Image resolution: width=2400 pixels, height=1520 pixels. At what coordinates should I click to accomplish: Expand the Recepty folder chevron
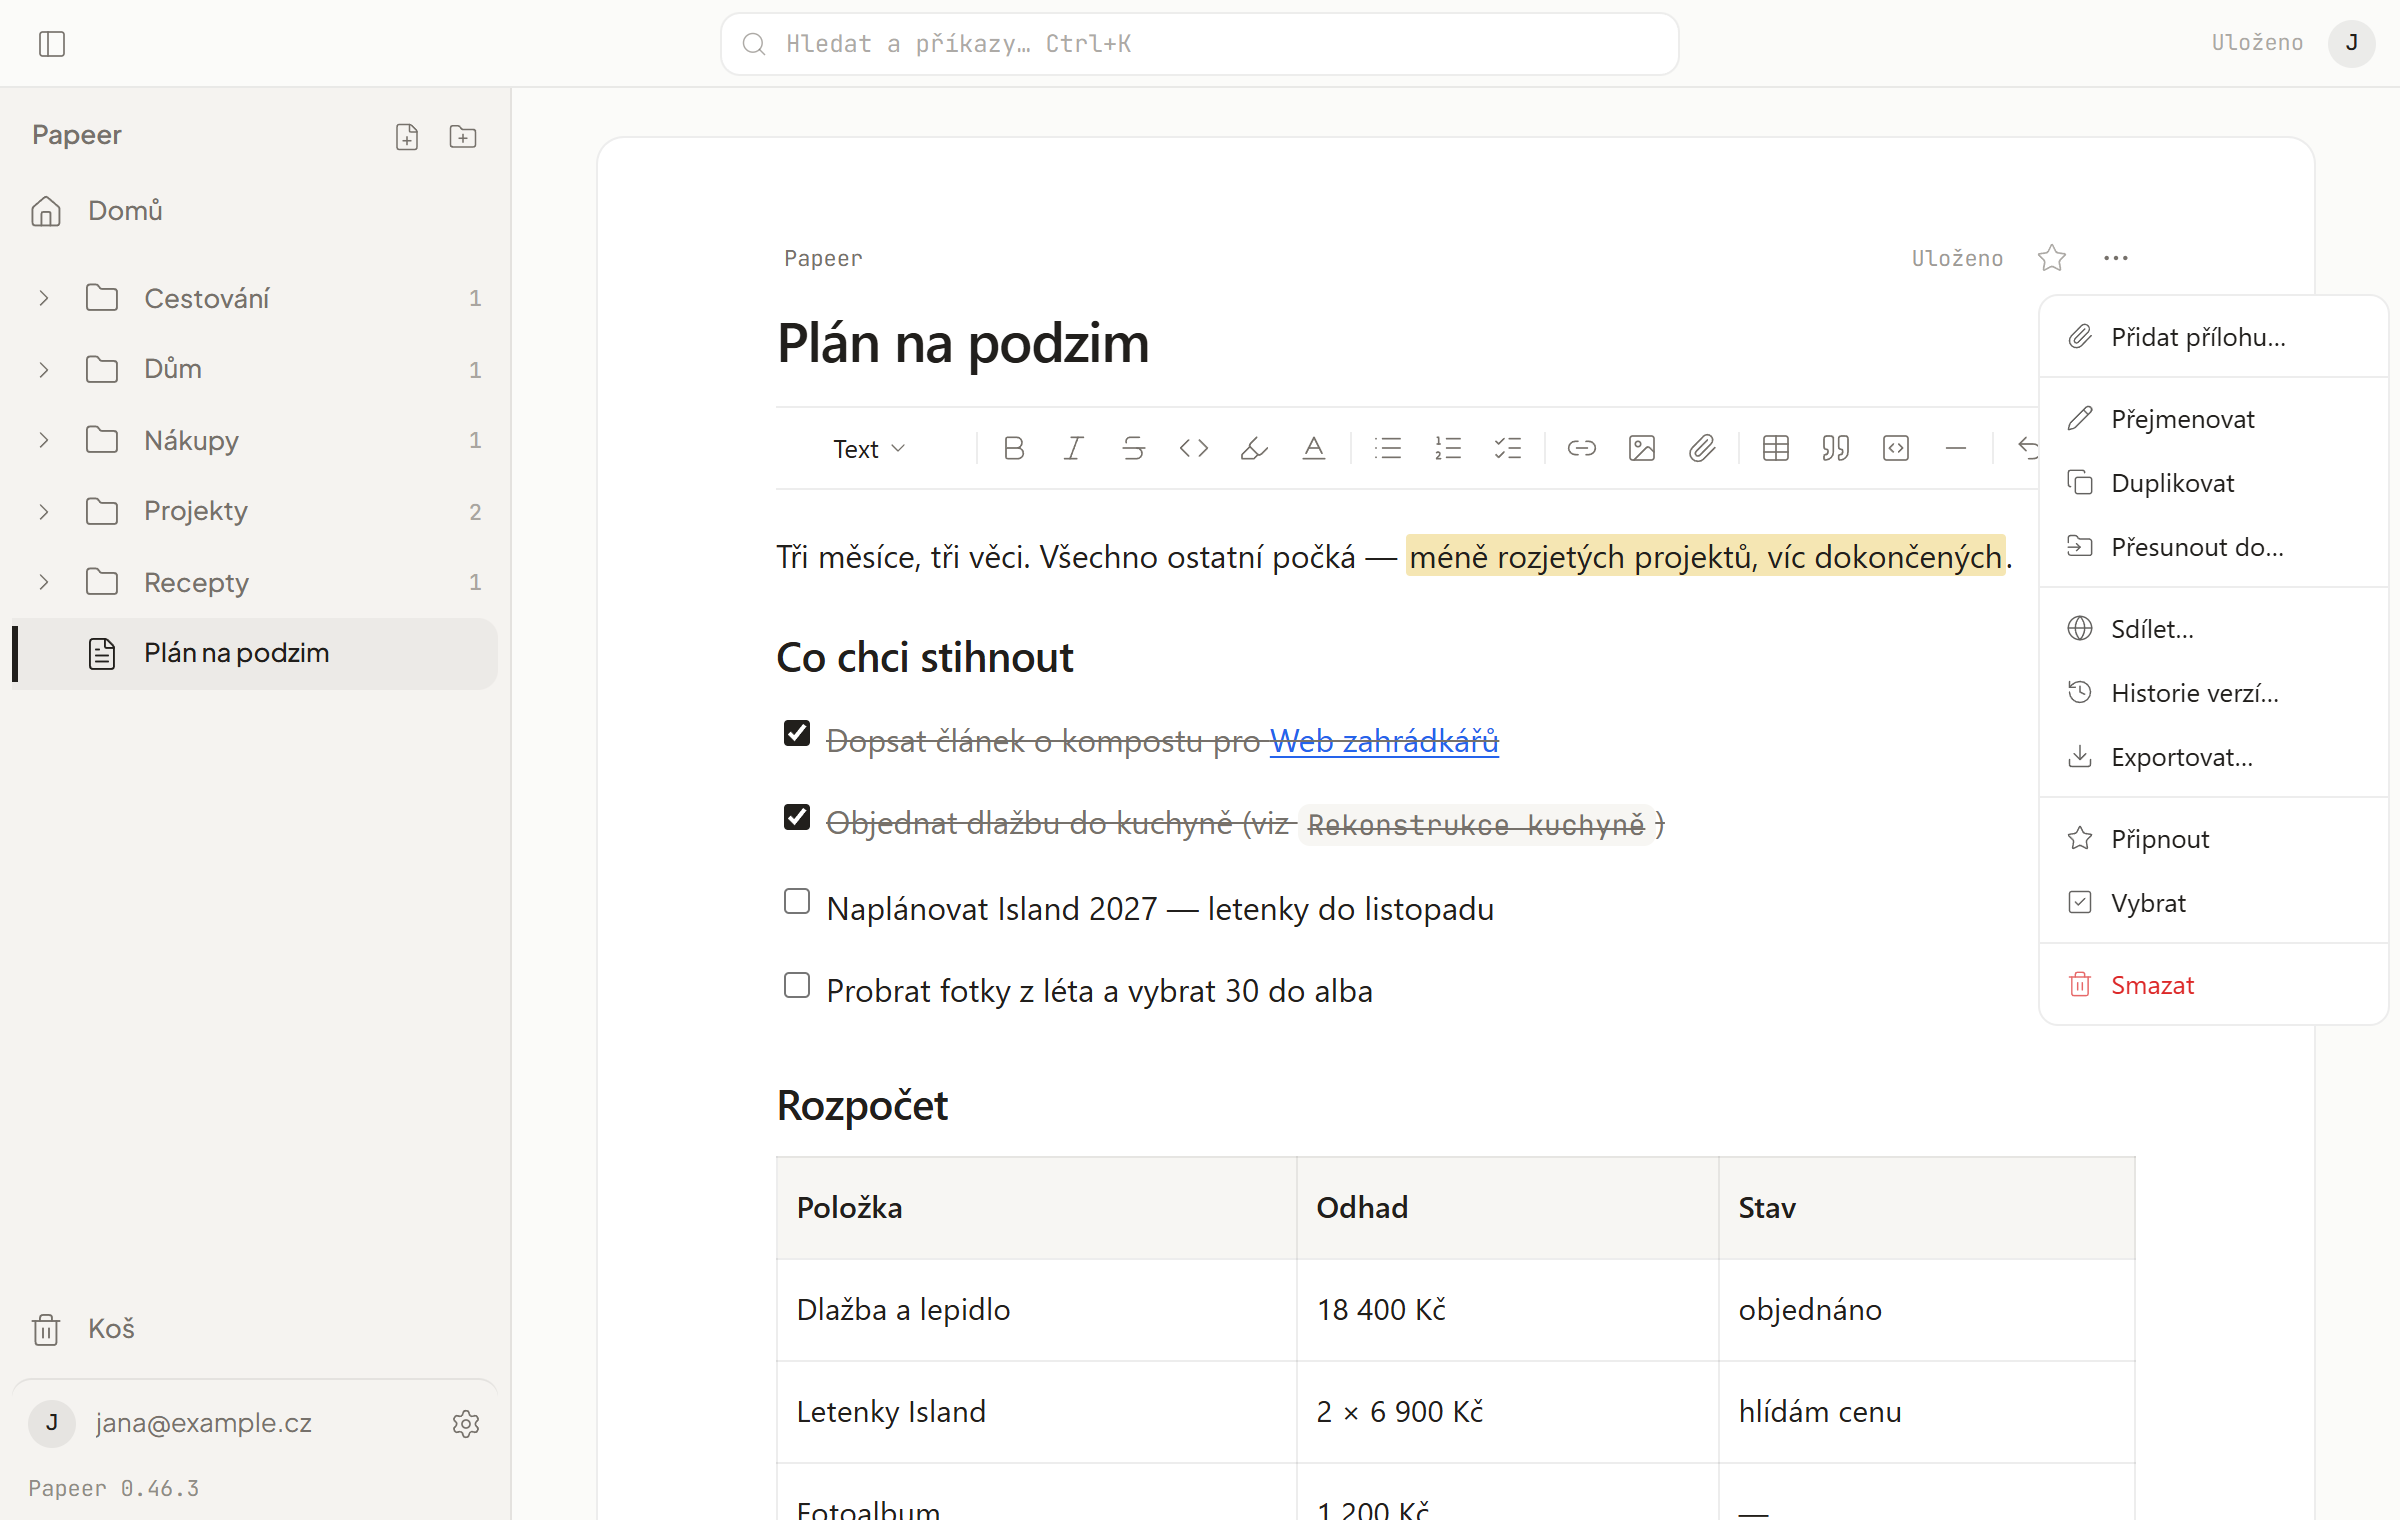point(44,582)
